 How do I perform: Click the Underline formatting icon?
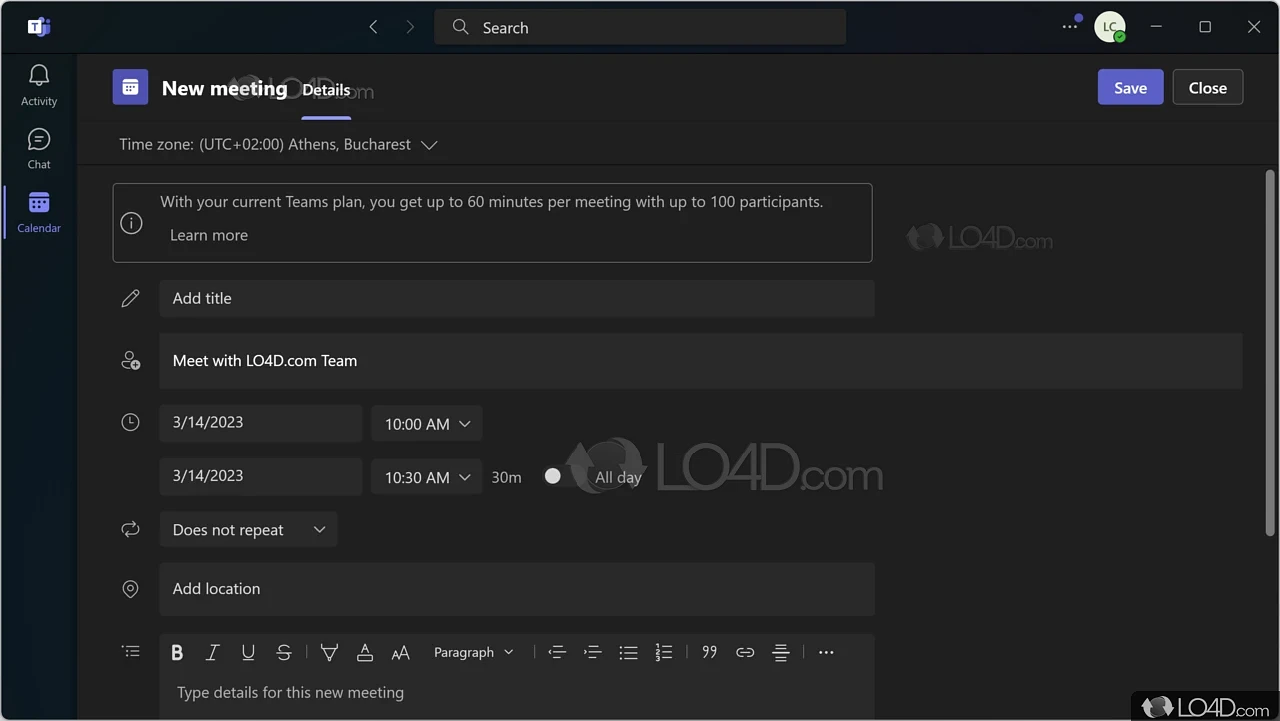[248, 653]
